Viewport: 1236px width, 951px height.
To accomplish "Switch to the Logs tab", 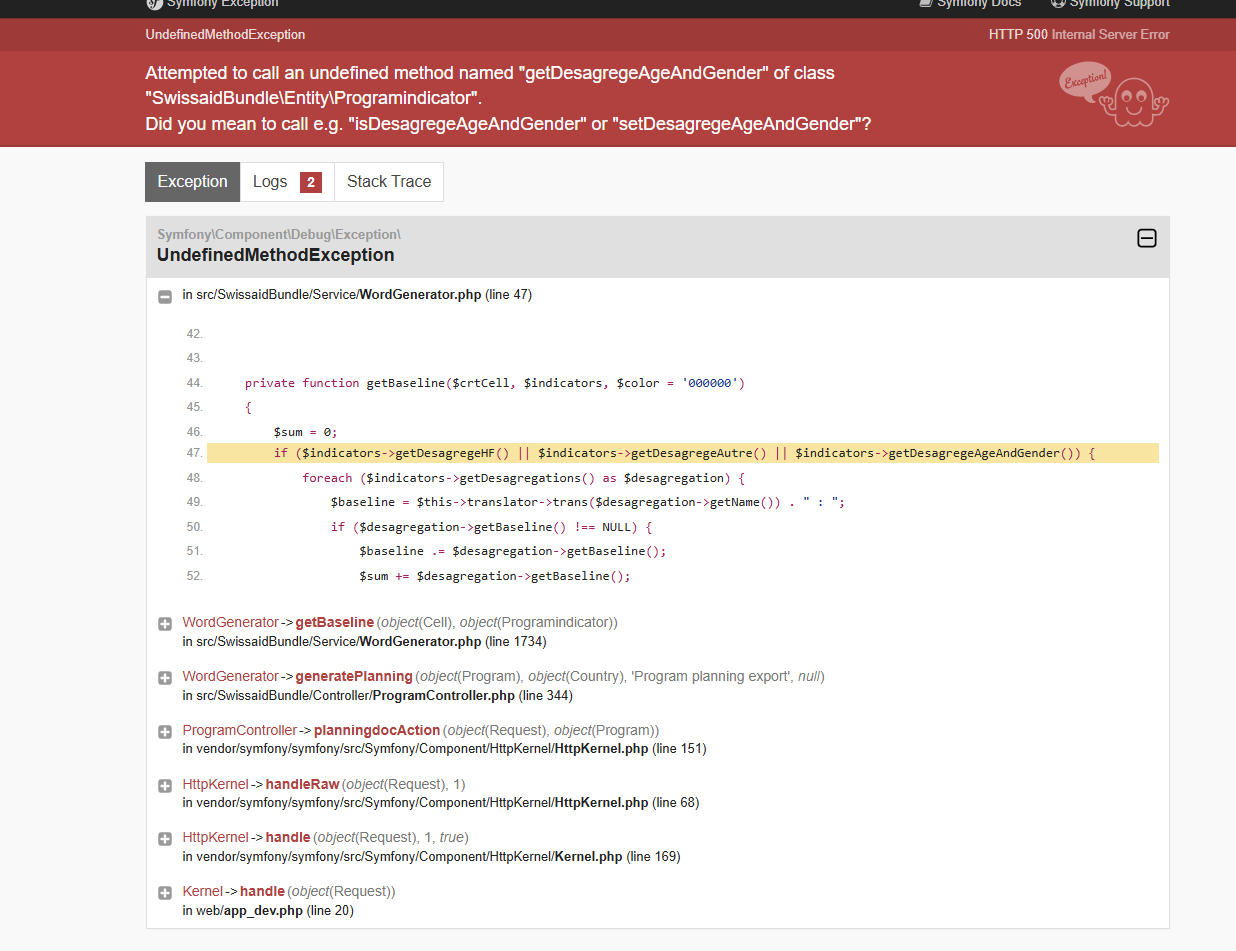I will pyautogui.click(x=287, y=182).
